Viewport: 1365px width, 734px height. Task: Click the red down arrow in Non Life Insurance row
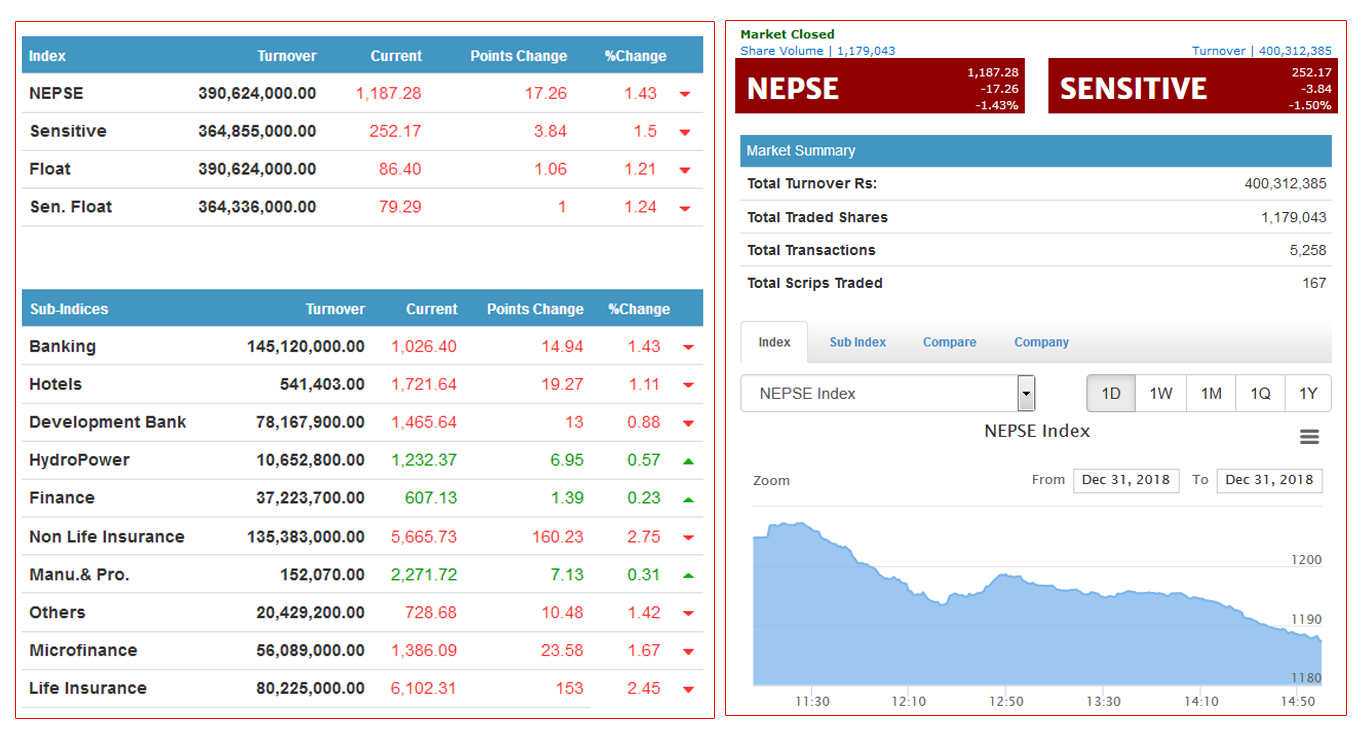point(688,538)
